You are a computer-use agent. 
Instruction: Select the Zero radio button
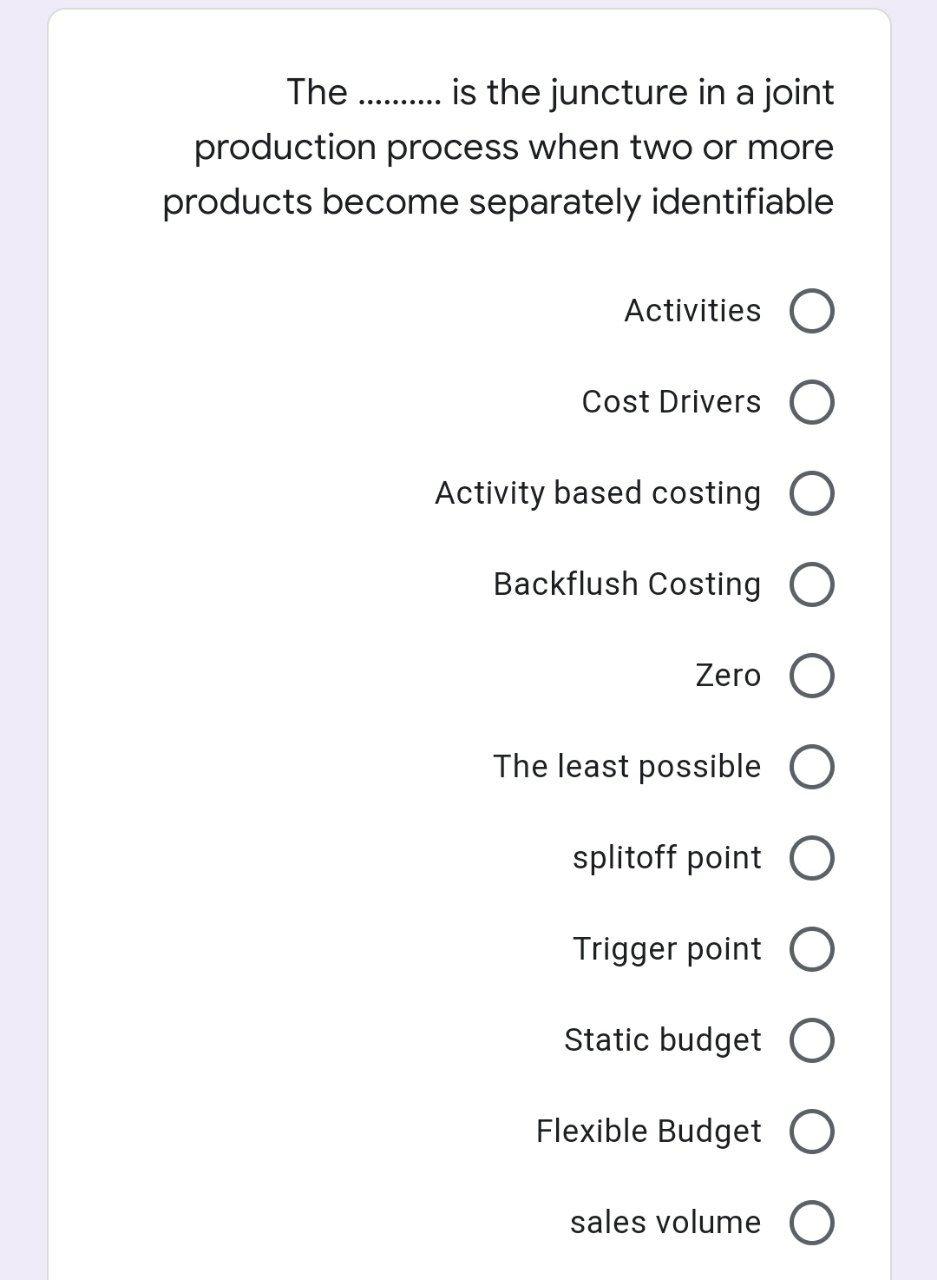coord(810,675)
